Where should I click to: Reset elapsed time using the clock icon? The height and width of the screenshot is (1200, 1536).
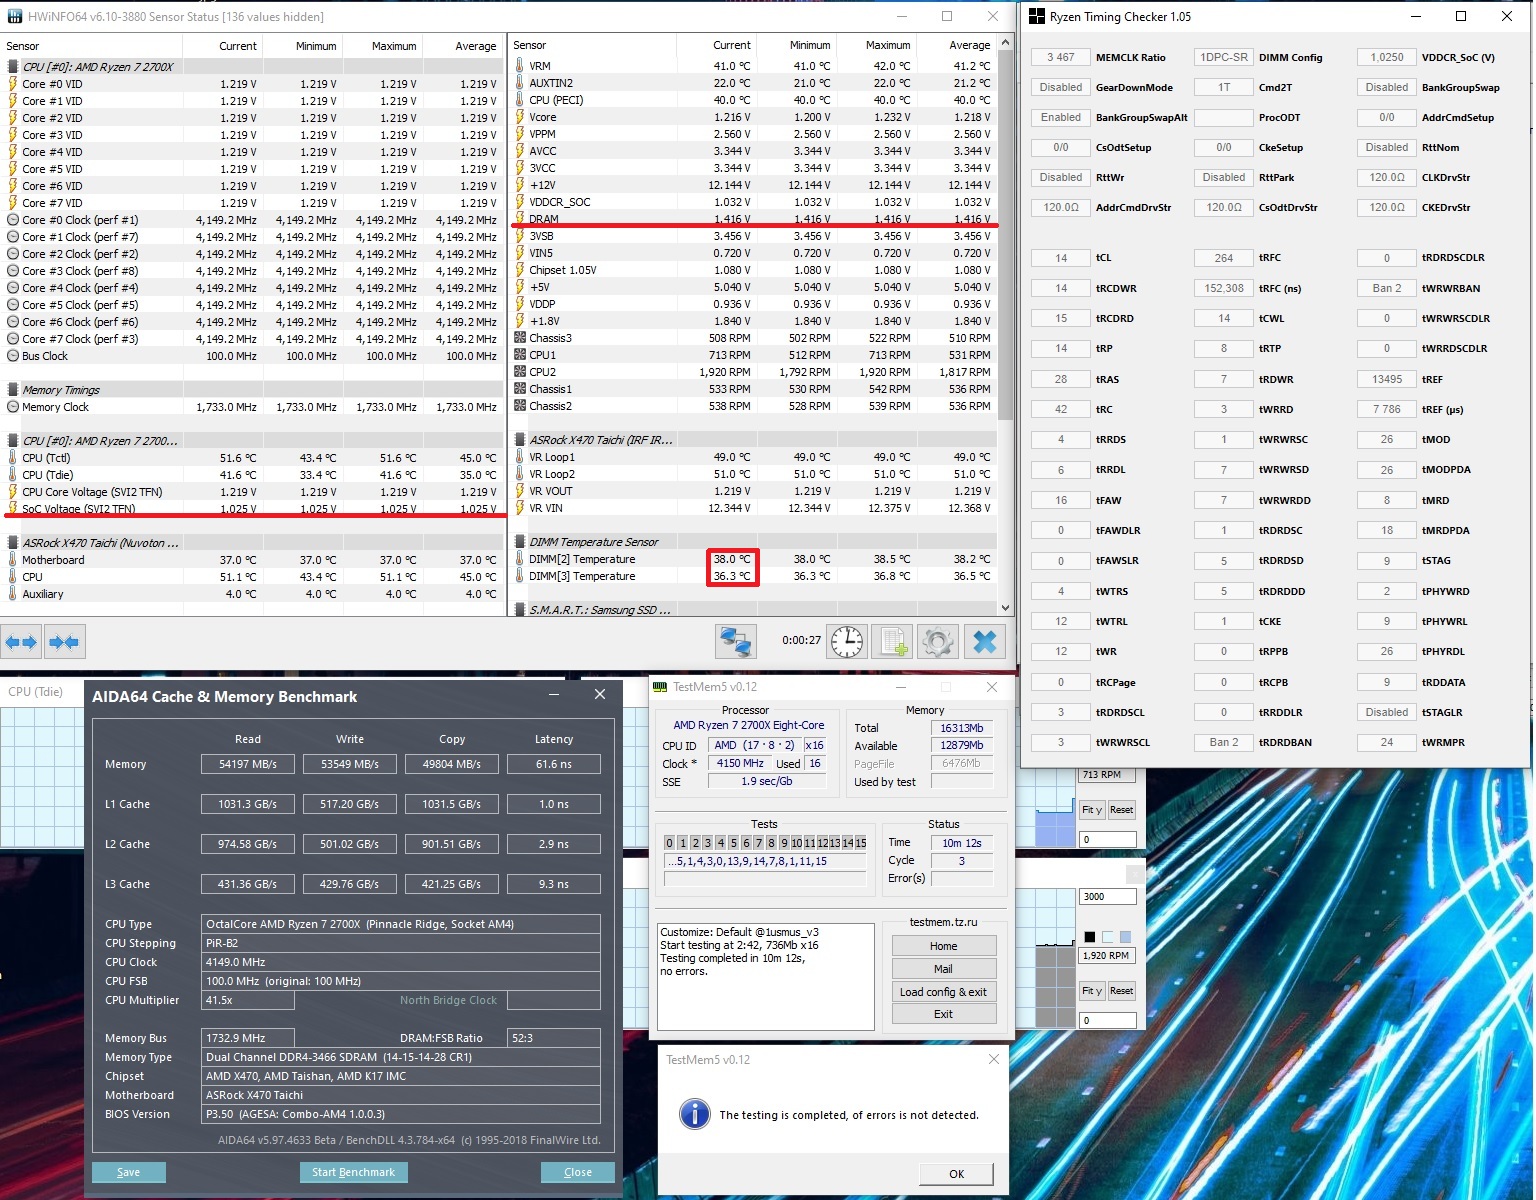(x=847, y=642)
